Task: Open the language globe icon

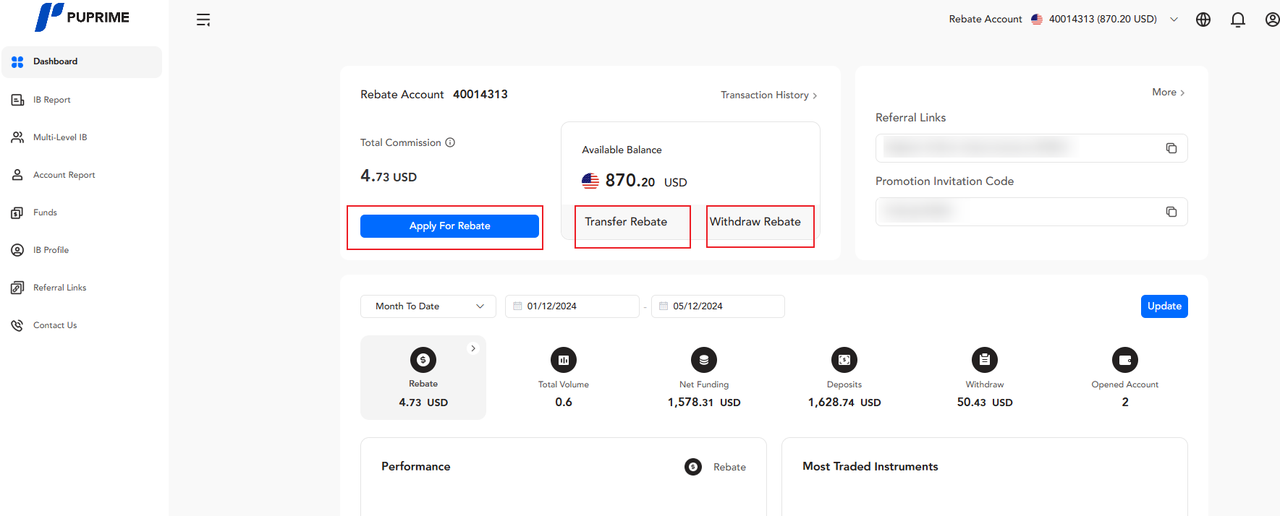Action: click(x=1203, y=19)
